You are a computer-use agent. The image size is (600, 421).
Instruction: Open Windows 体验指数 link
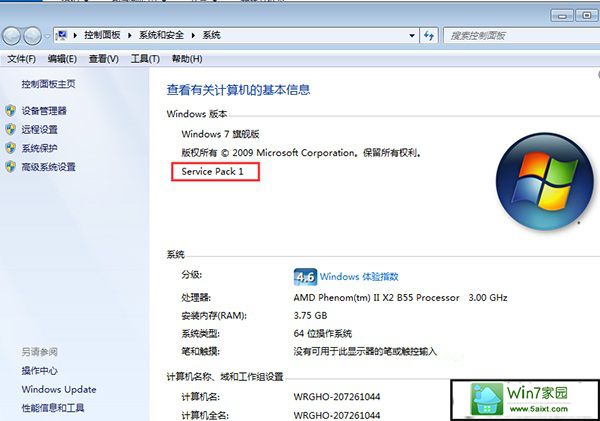(x=359, y=276)
